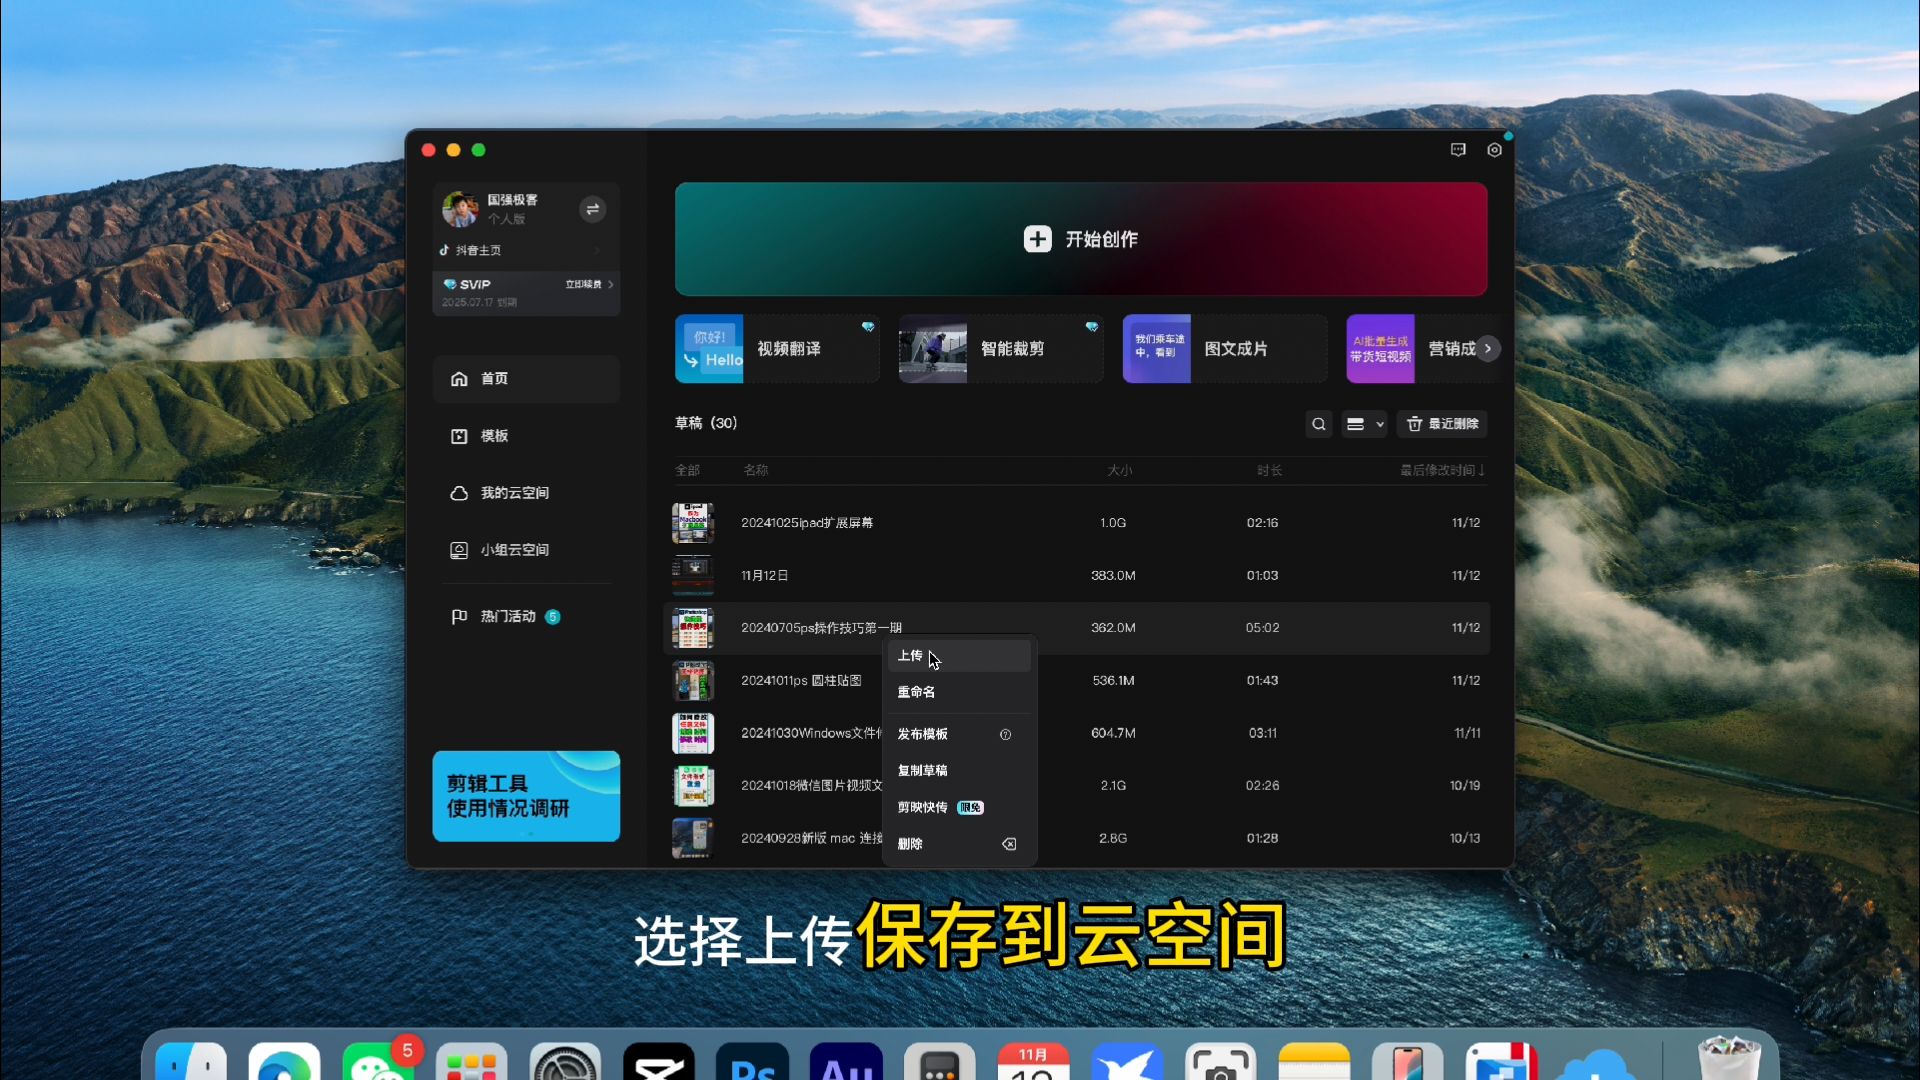Click thumbnail of 20241018微信图片视频 draft
The width and height of the screenshot is (1920, 1080).
click(x=693, y=786)
